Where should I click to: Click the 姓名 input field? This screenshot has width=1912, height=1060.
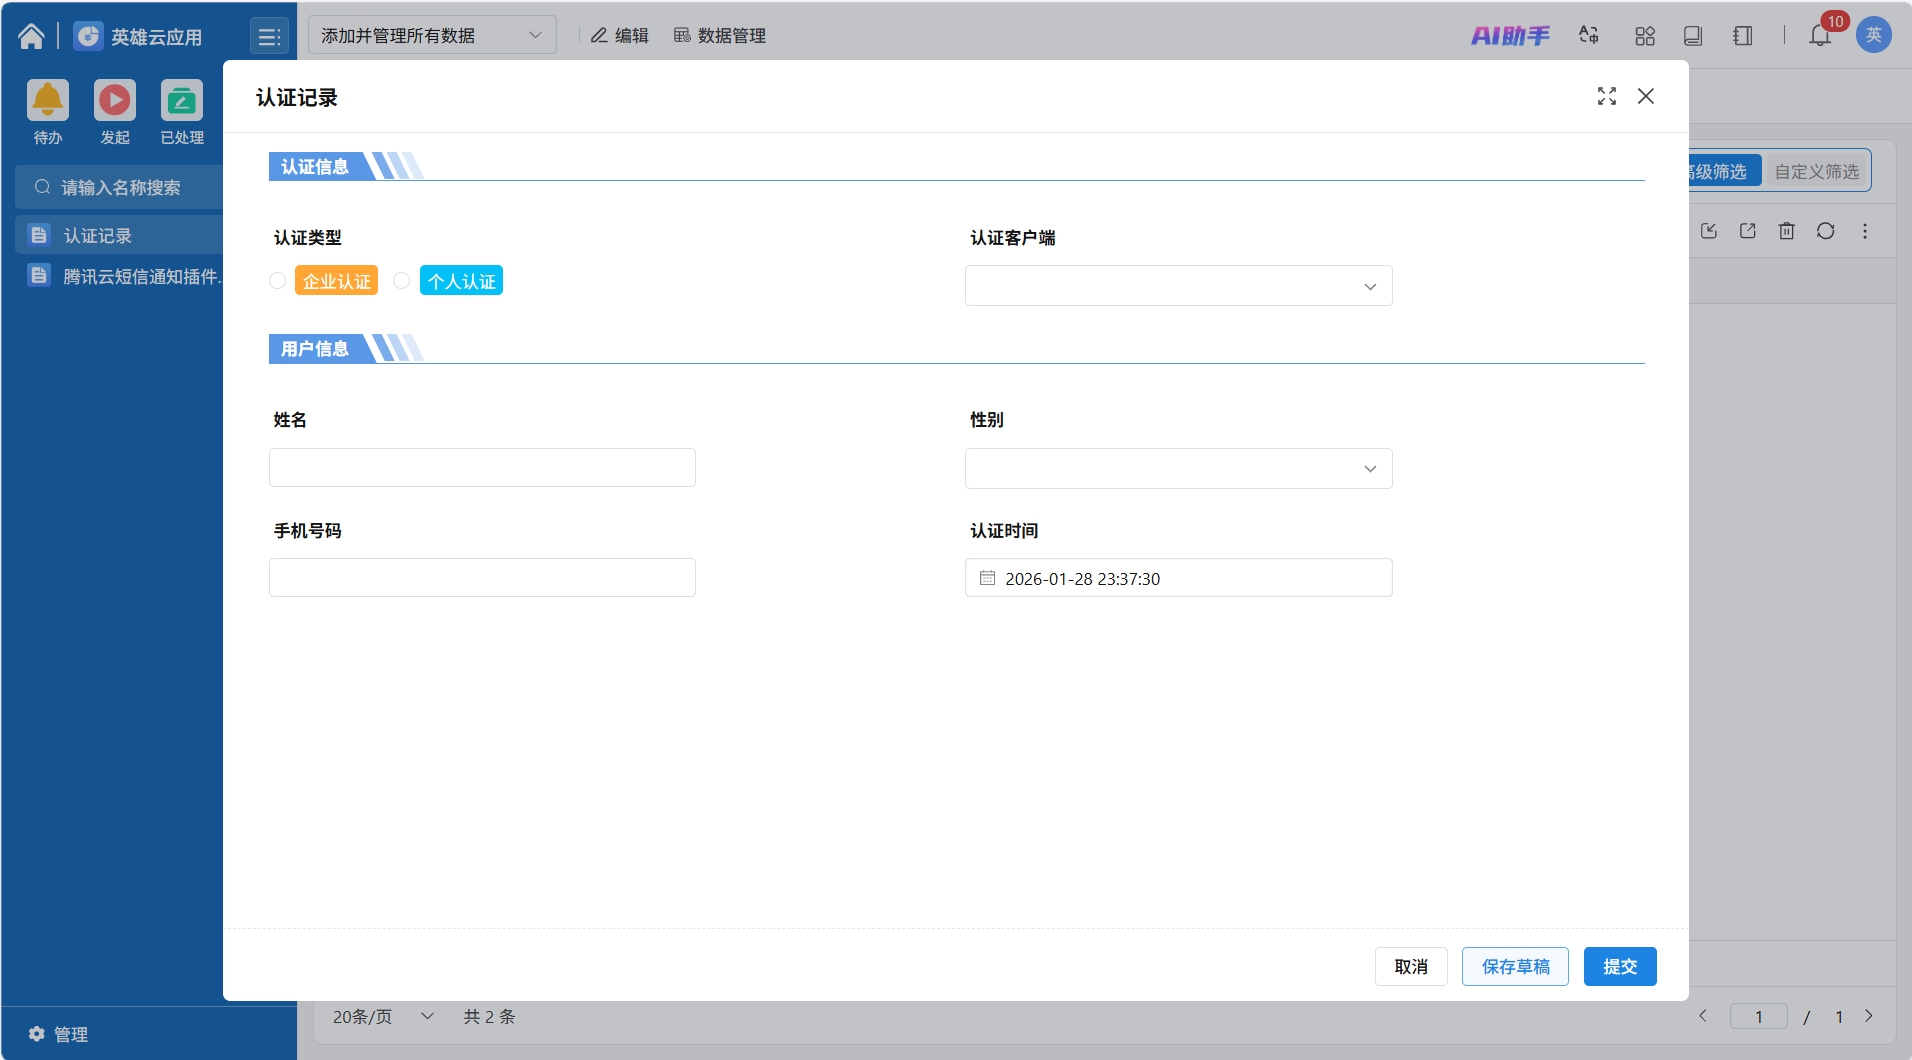click(x=482, y=468)
